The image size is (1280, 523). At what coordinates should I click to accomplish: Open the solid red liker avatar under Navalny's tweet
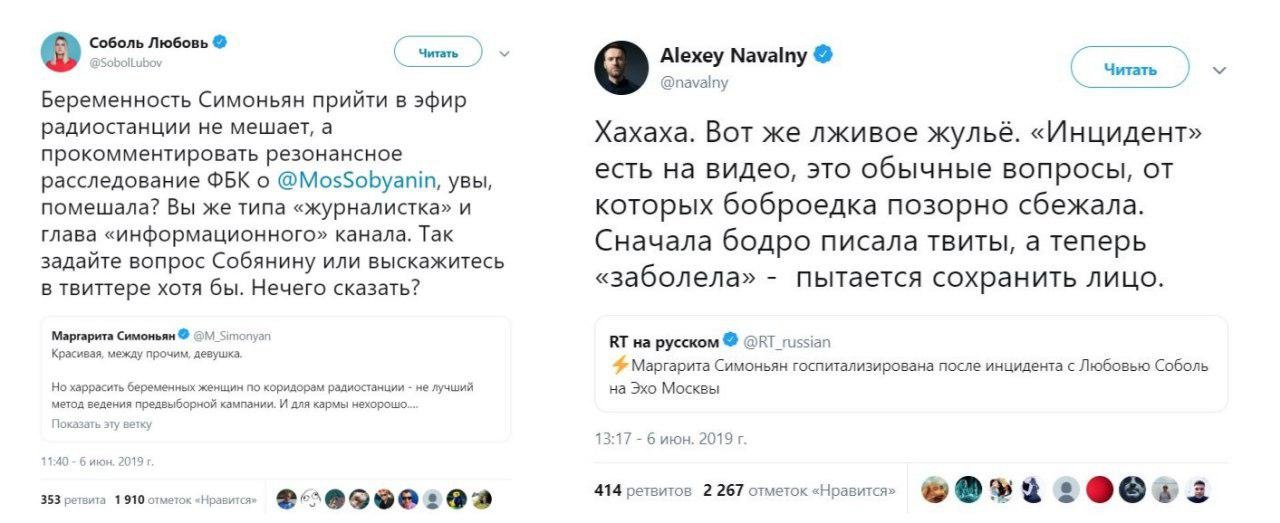point(1099,489)
